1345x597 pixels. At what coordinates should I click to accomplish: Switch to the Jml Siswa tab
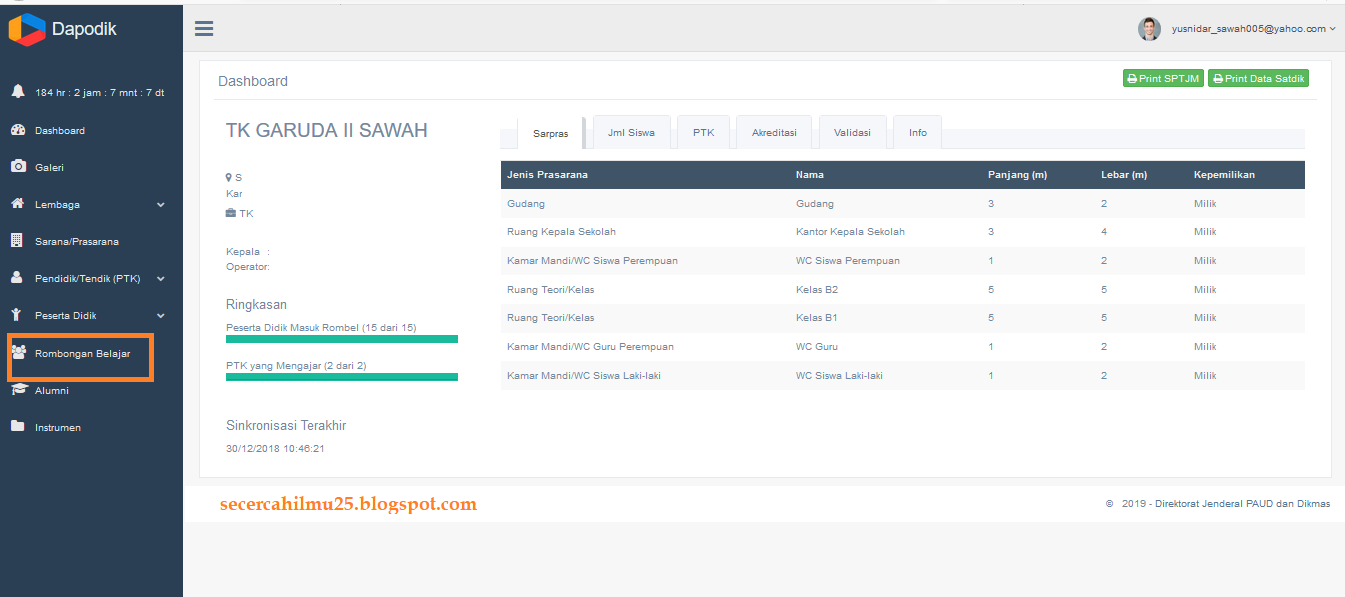[x=631, y=132]
